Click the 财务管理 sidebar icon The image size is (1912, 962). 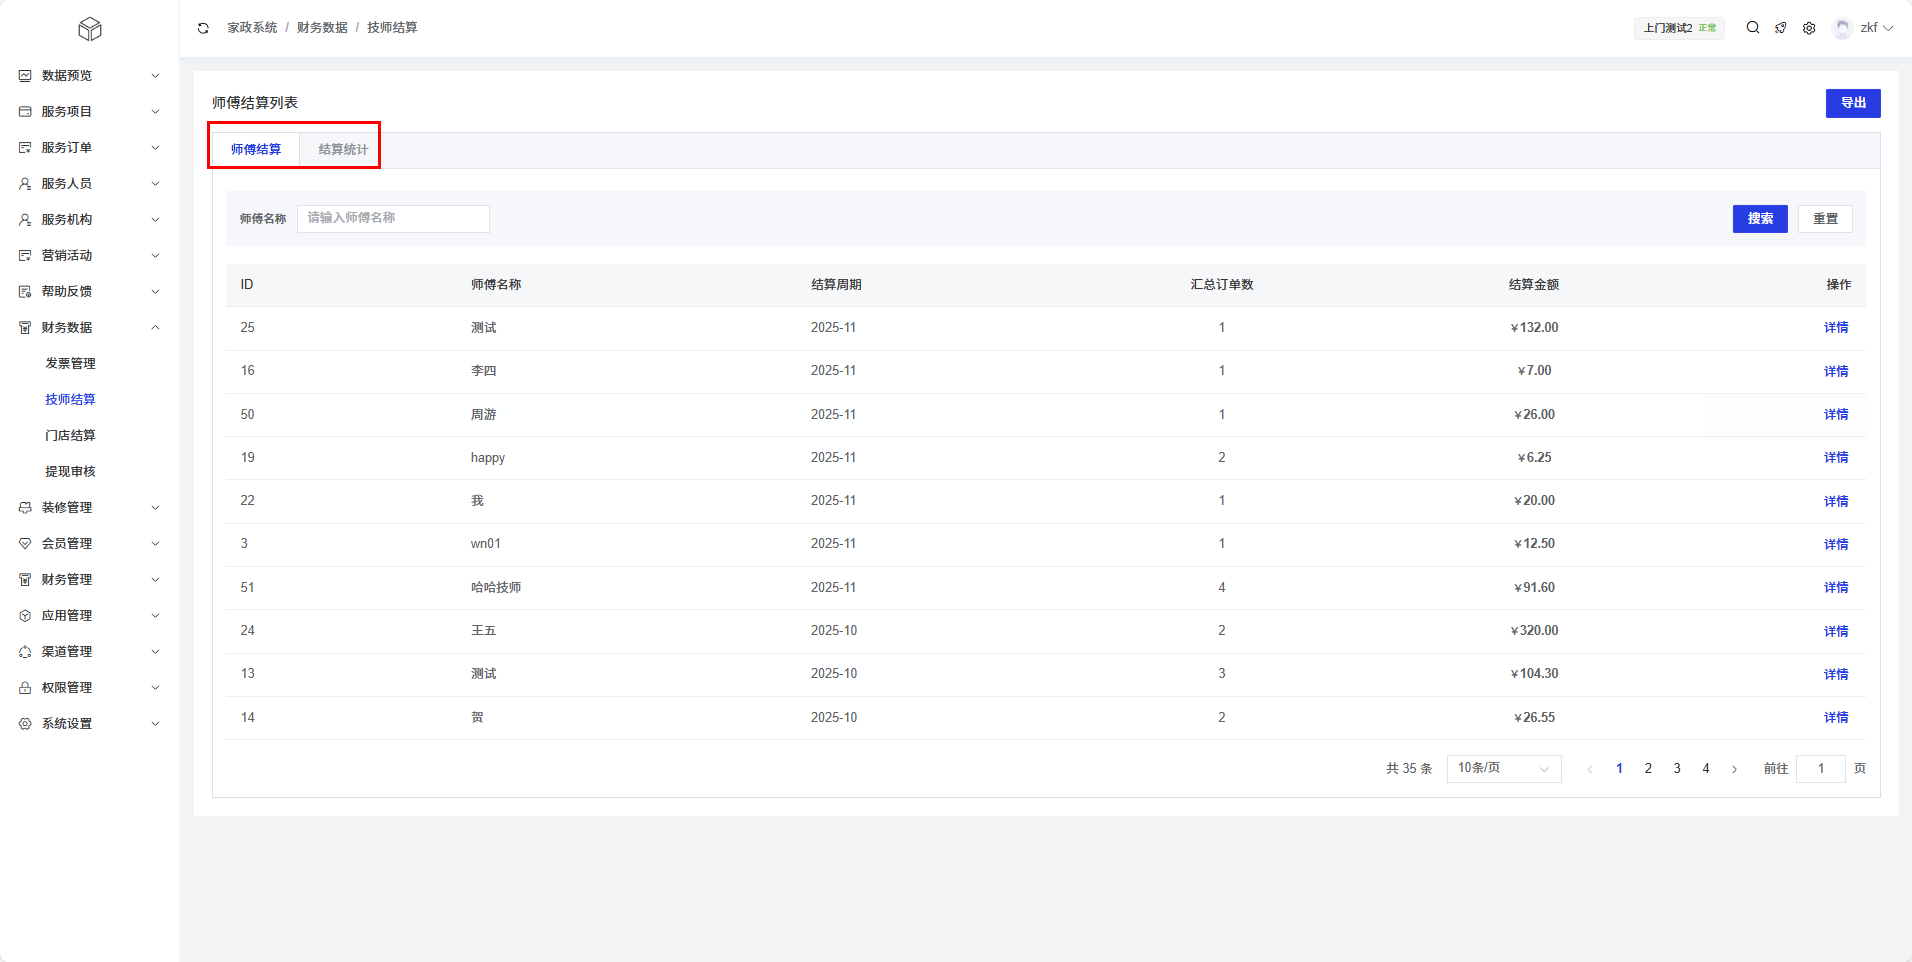(x=25, y=580)
